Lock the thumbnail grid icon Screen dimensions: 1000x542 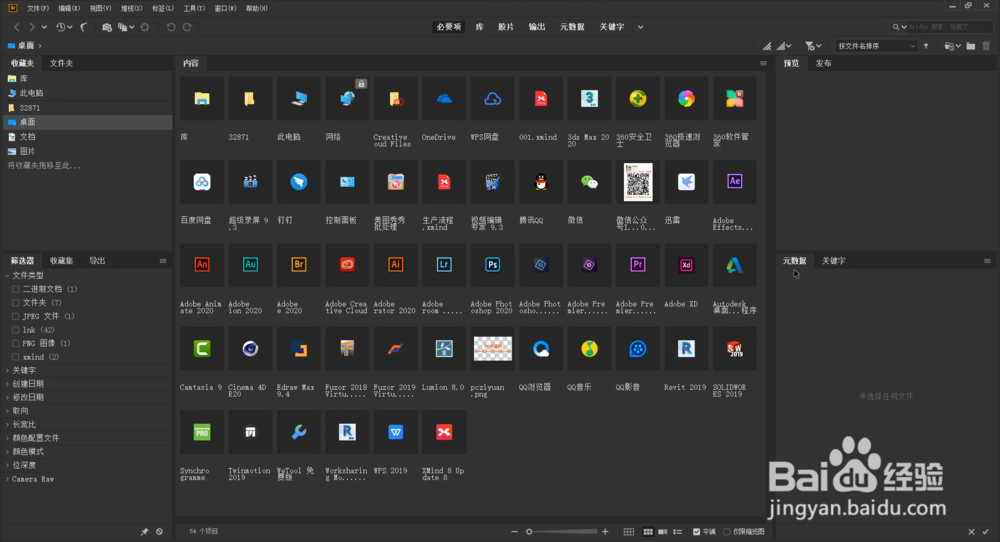[x=629, y=531]
